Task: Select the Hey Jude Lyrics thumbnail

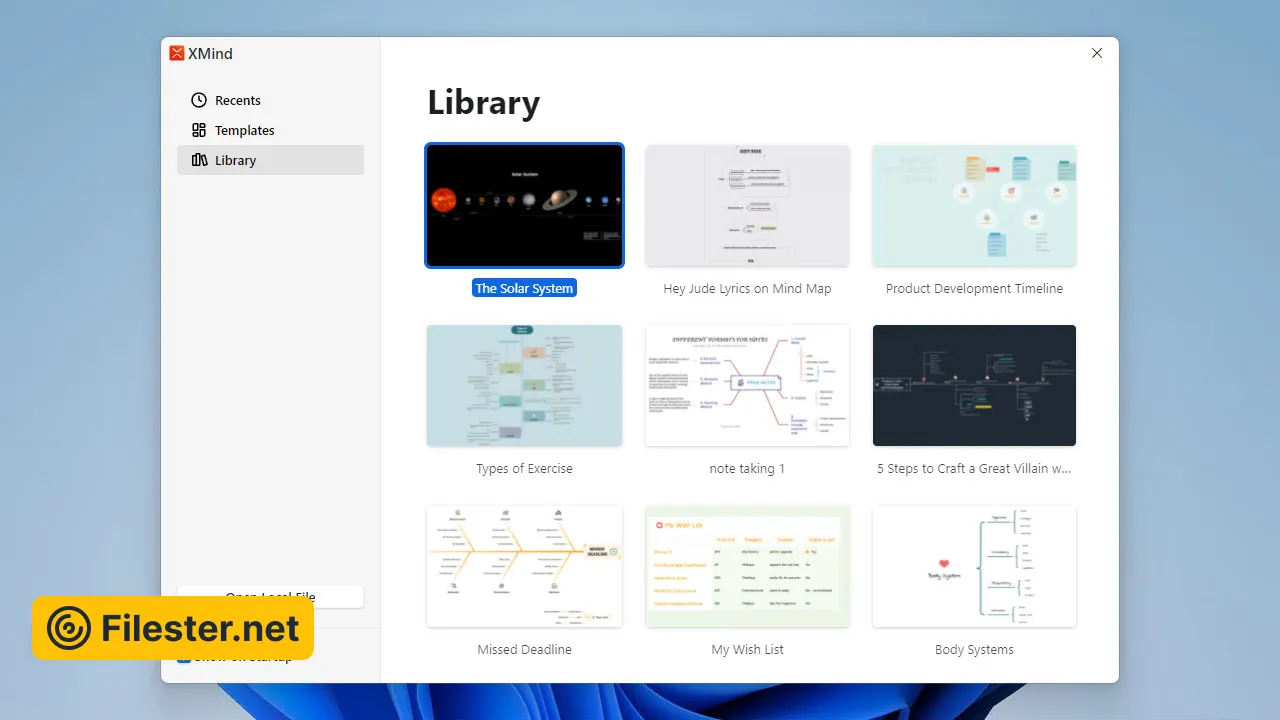Action: pos(747,205)
